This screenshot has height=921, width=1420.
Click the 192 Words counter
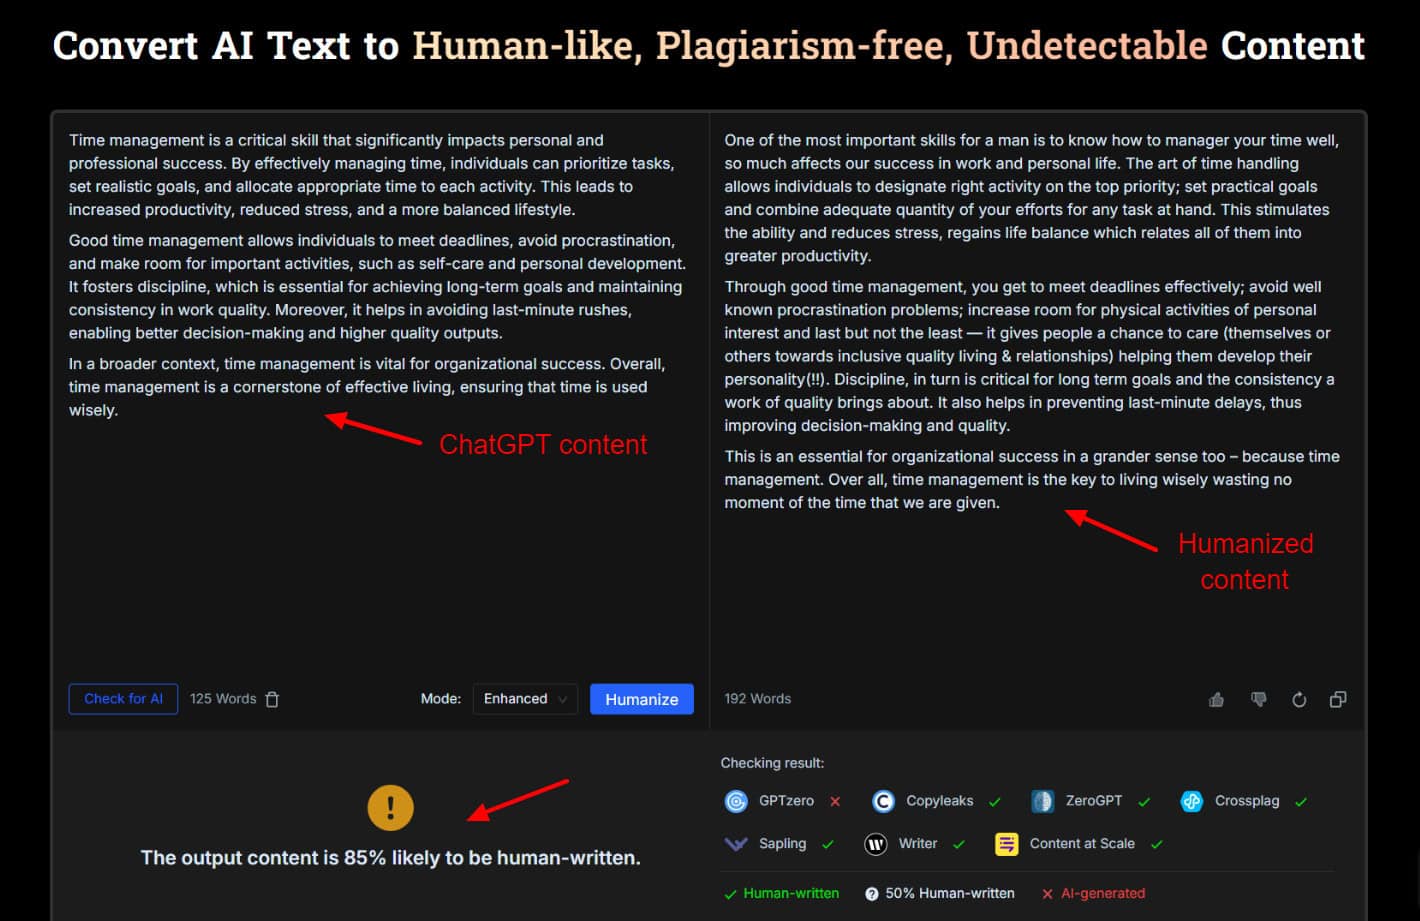[758, 699]
